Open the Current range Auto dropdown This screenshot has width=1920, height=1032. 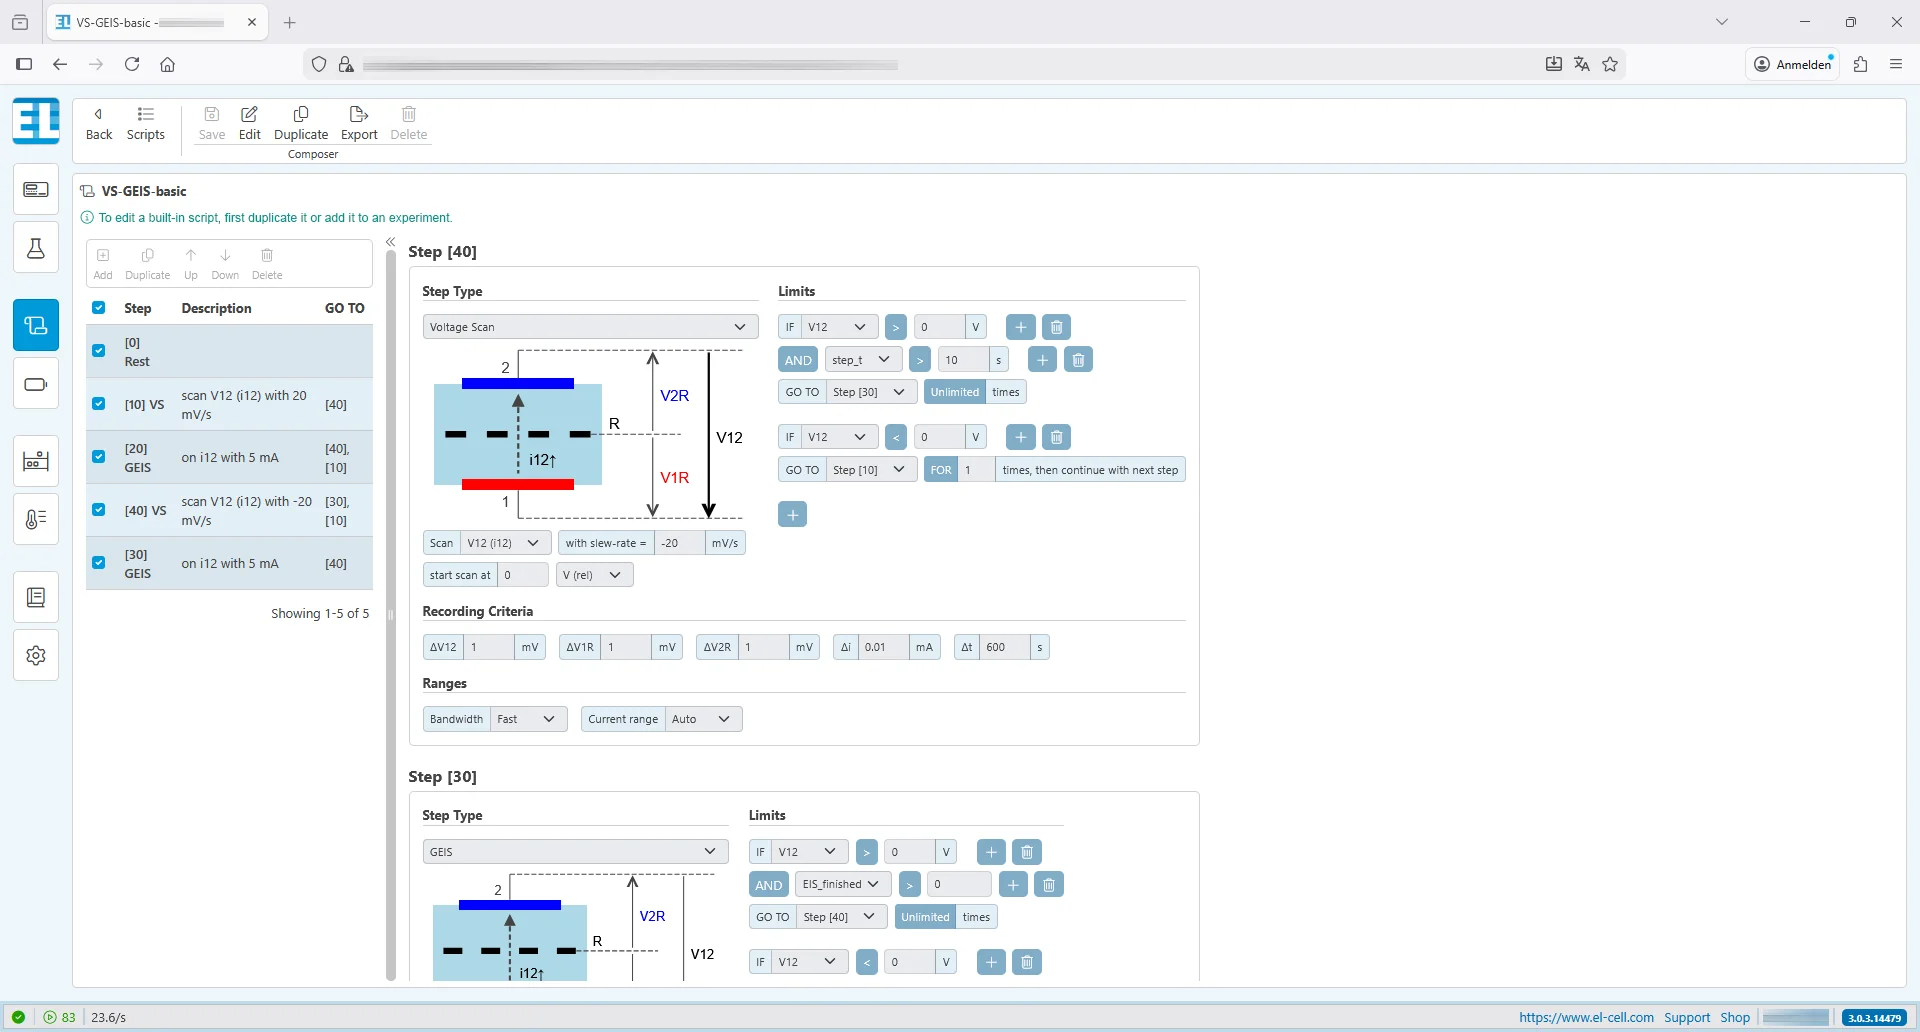(x=703, y=718)
